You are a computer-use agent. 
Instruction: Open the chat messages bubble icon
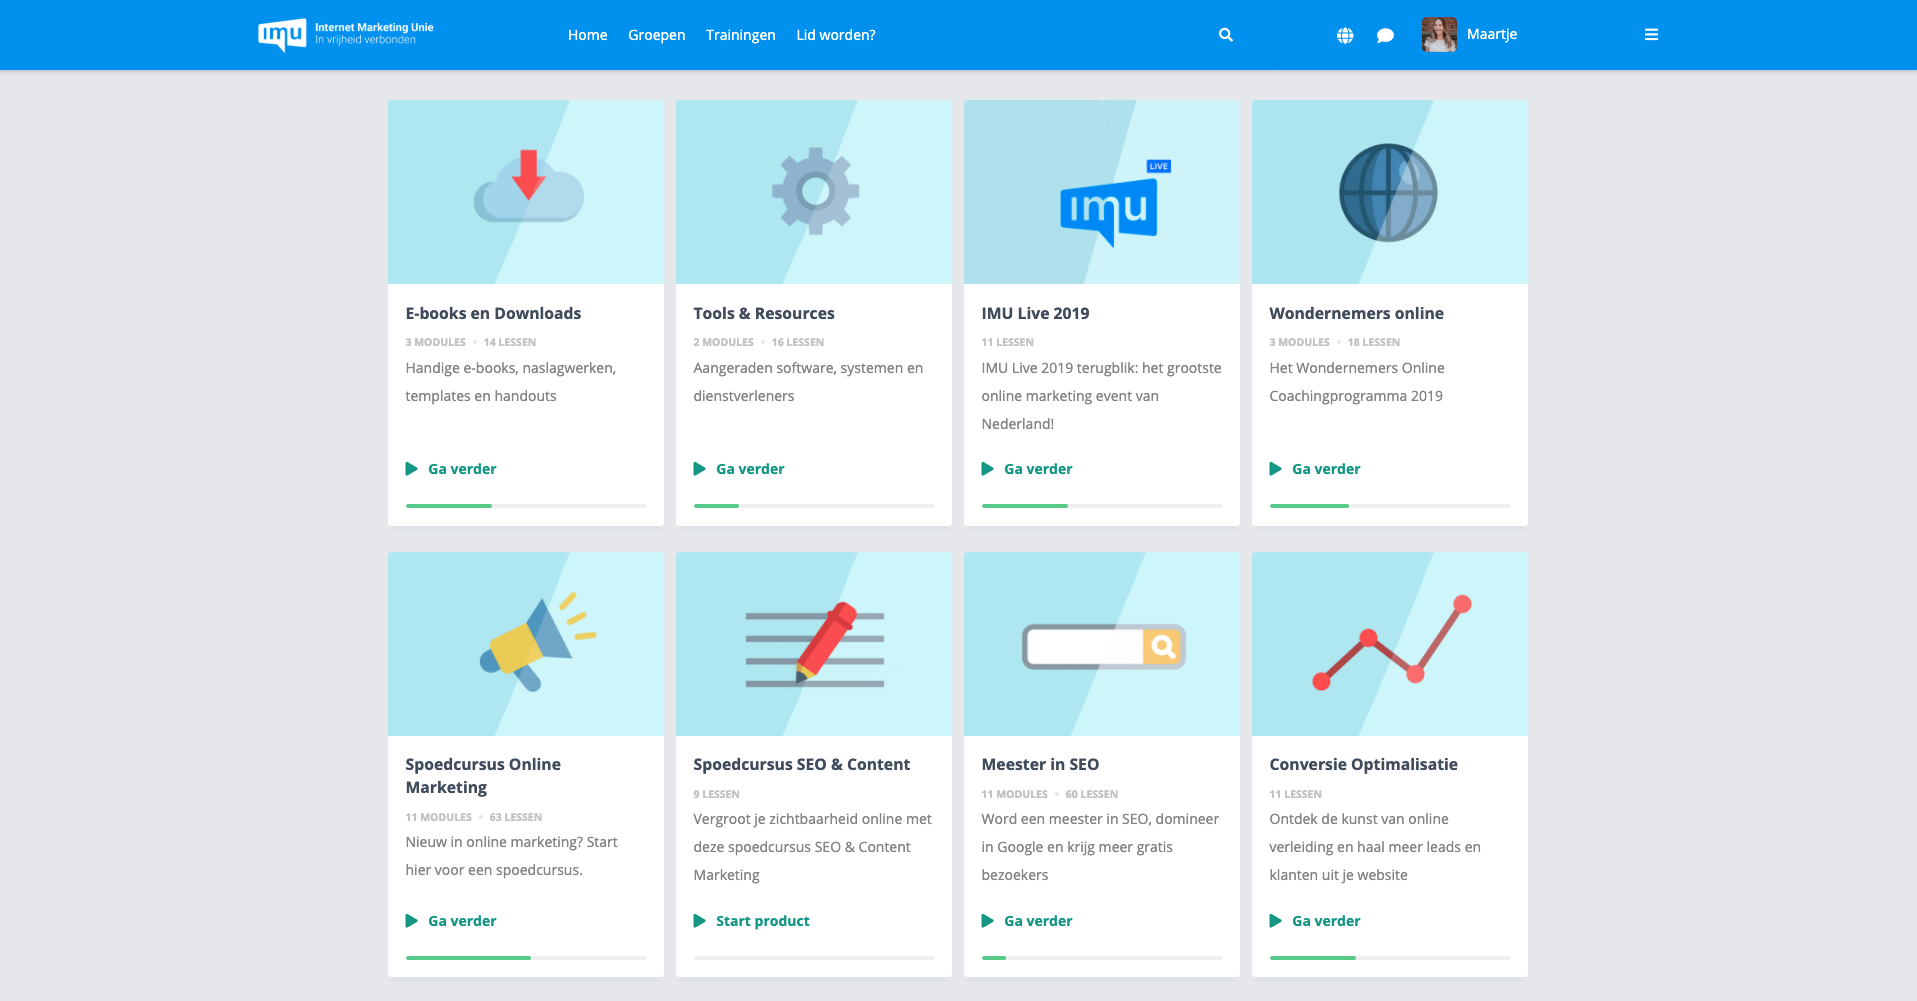(x=1385, y=35)
